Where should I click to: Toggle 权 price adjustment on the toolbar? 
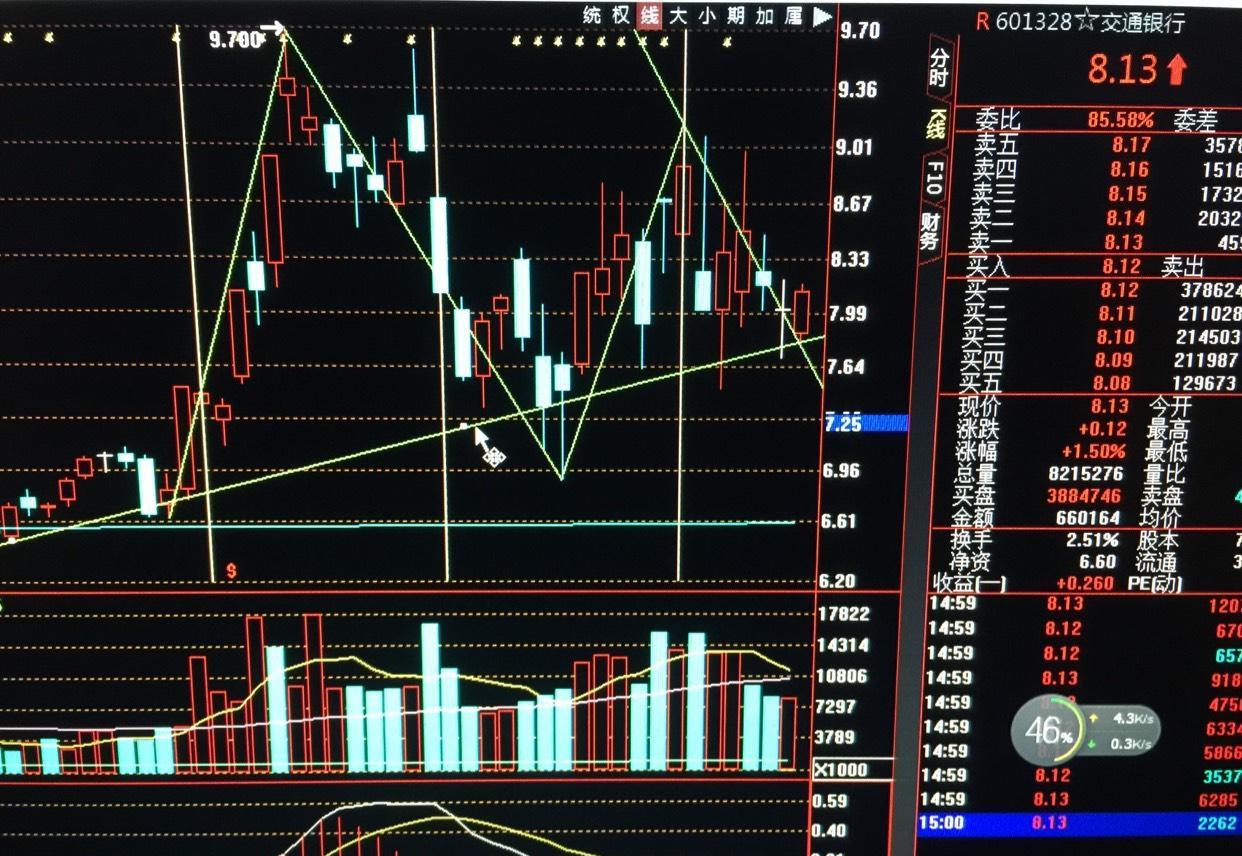click(x=622, y=17)
